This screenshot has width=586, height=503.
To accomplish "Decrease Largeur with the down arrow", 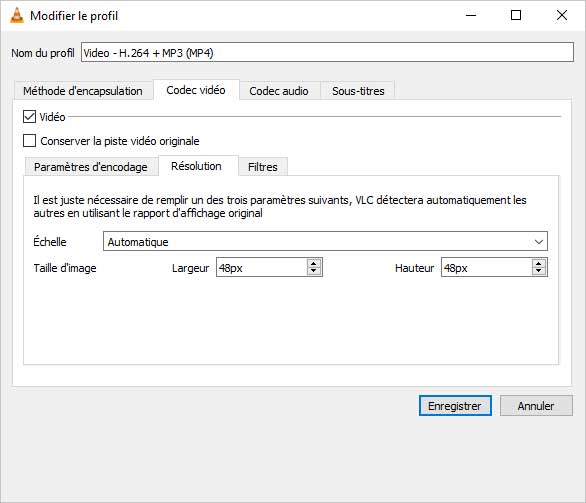I will click(314, 271).
